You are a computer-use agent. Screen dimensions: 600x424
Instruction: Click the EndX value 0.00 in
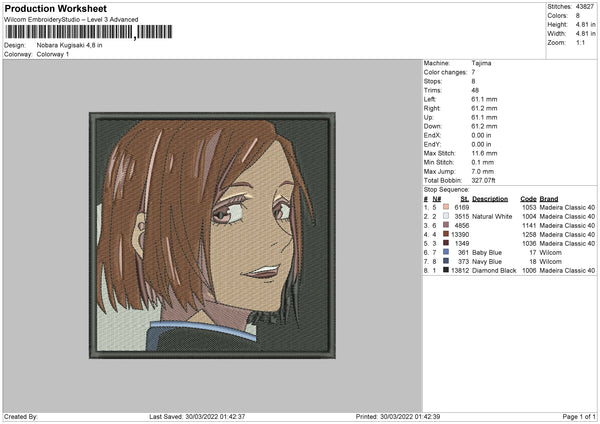[x=481, y=135]
